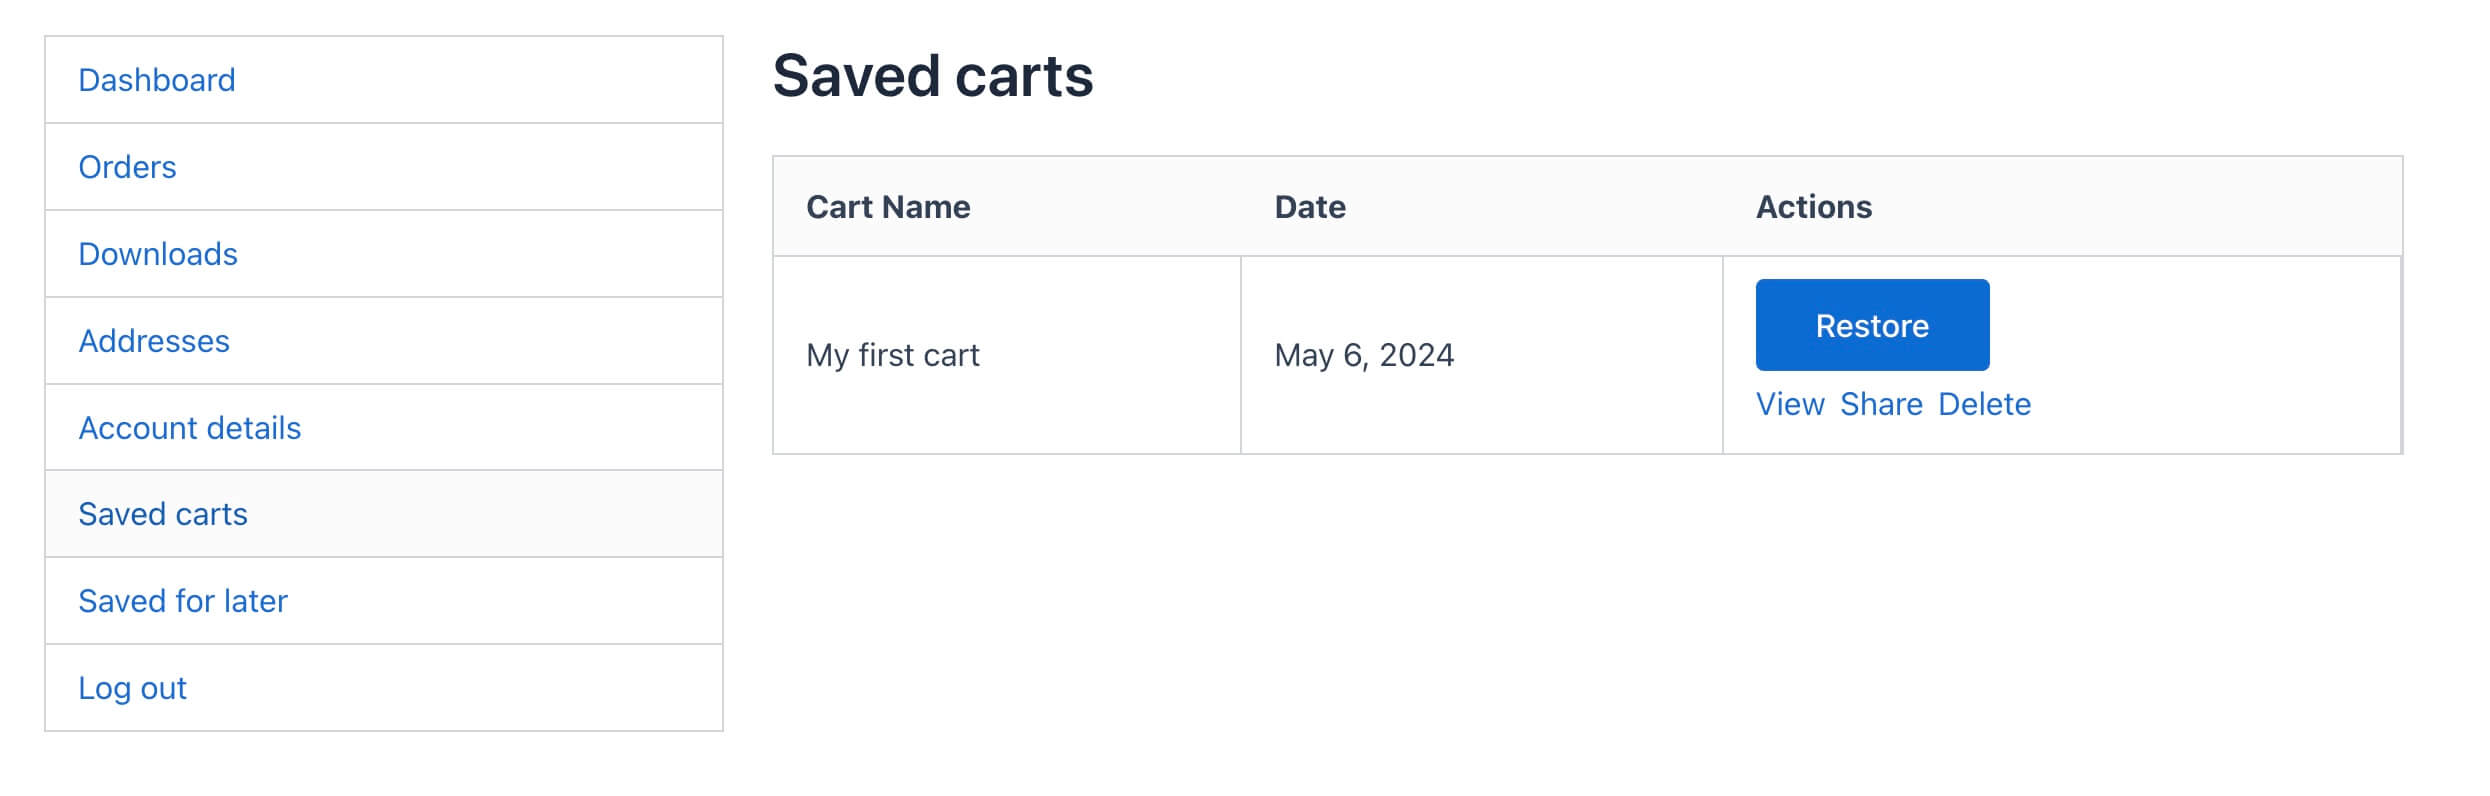Share the My first cart
The width and height of the screenshot is (2490, 796).
pos(1881,404)
